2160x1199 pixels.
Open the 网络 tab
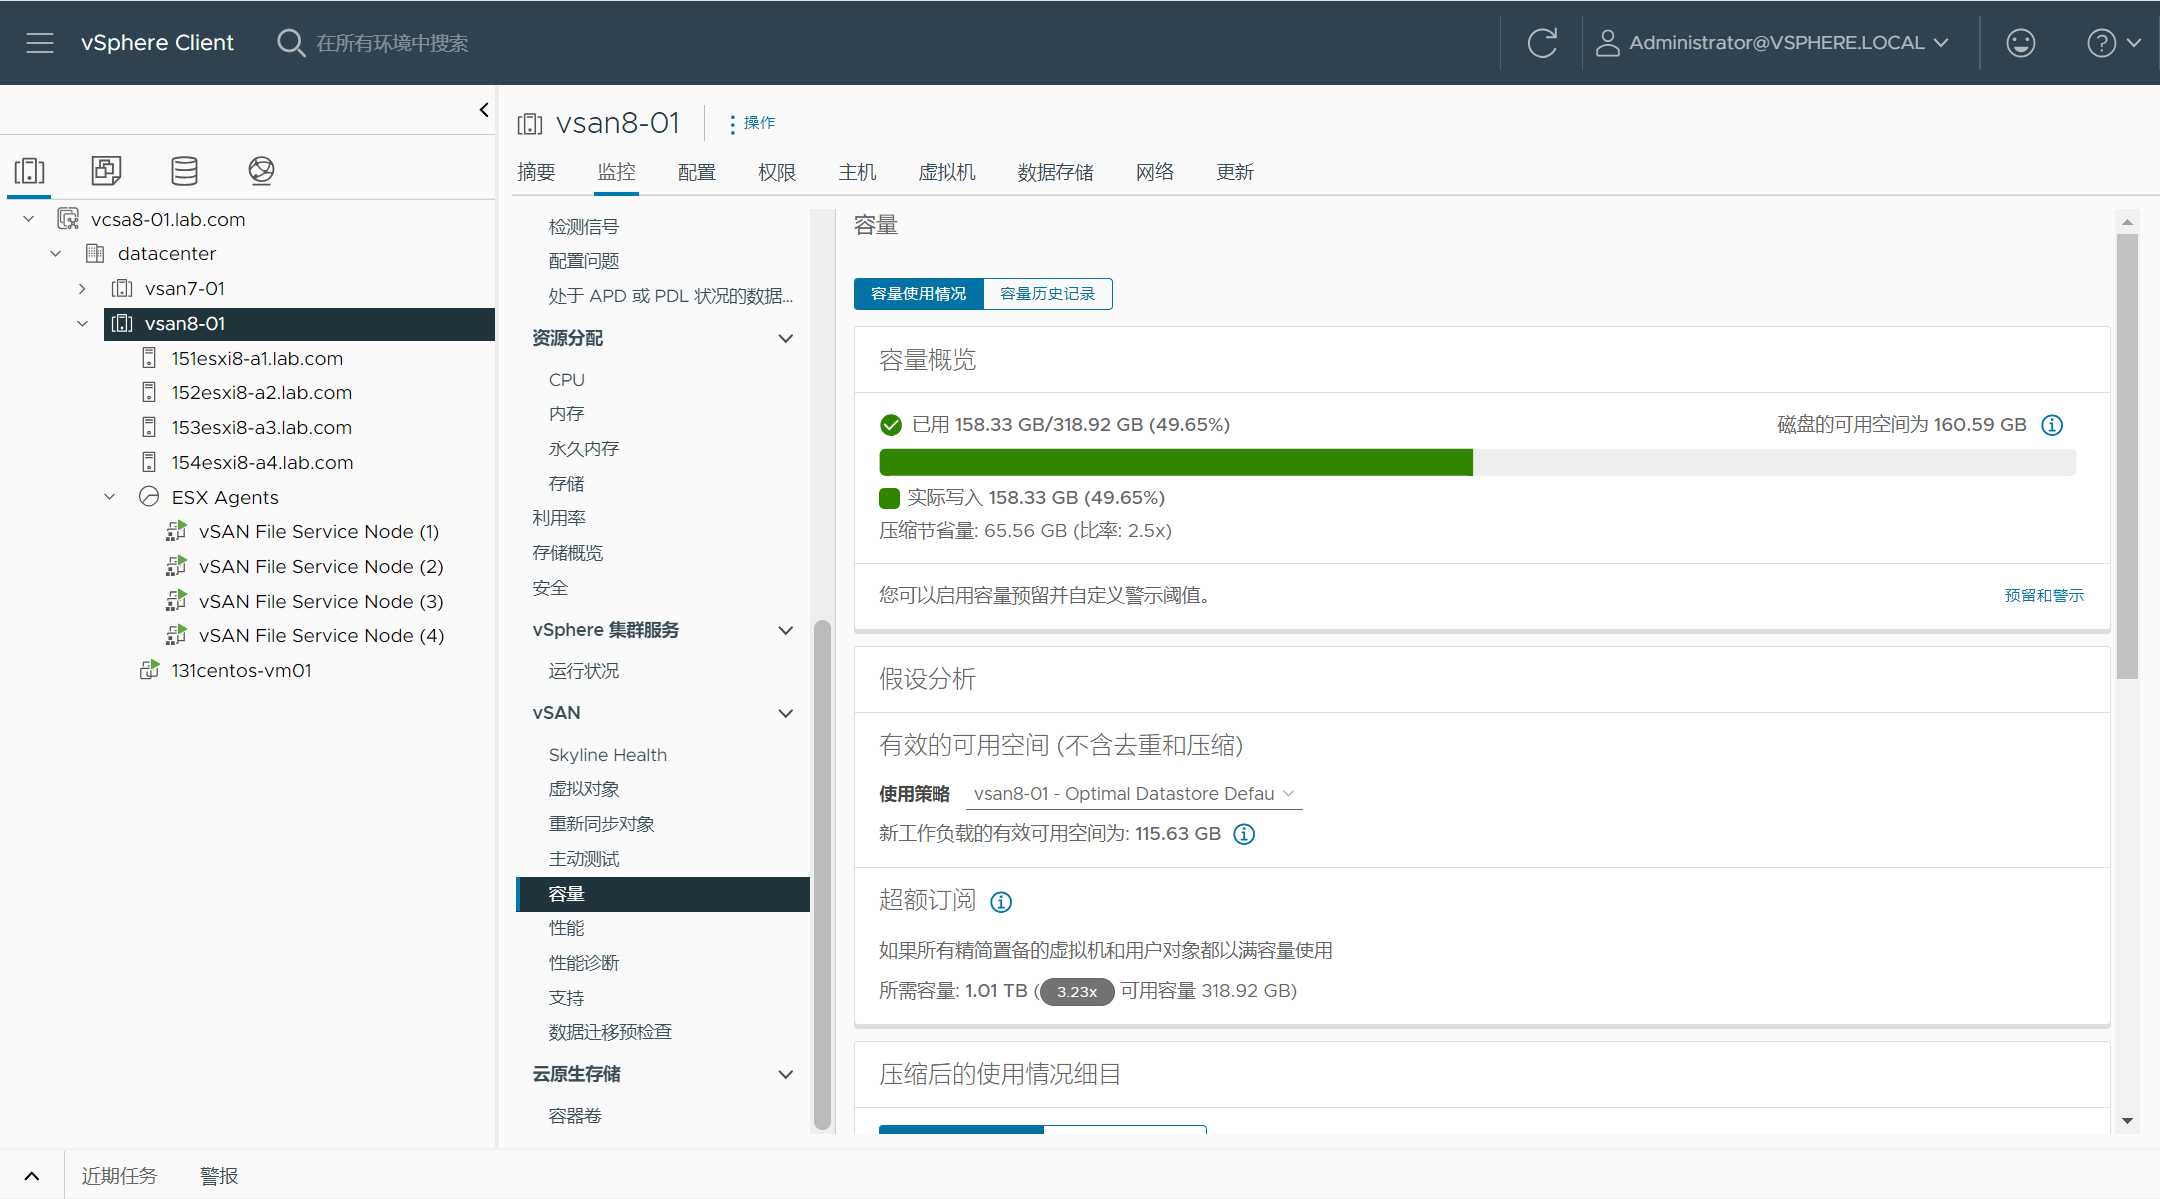tap(1155, 172)
